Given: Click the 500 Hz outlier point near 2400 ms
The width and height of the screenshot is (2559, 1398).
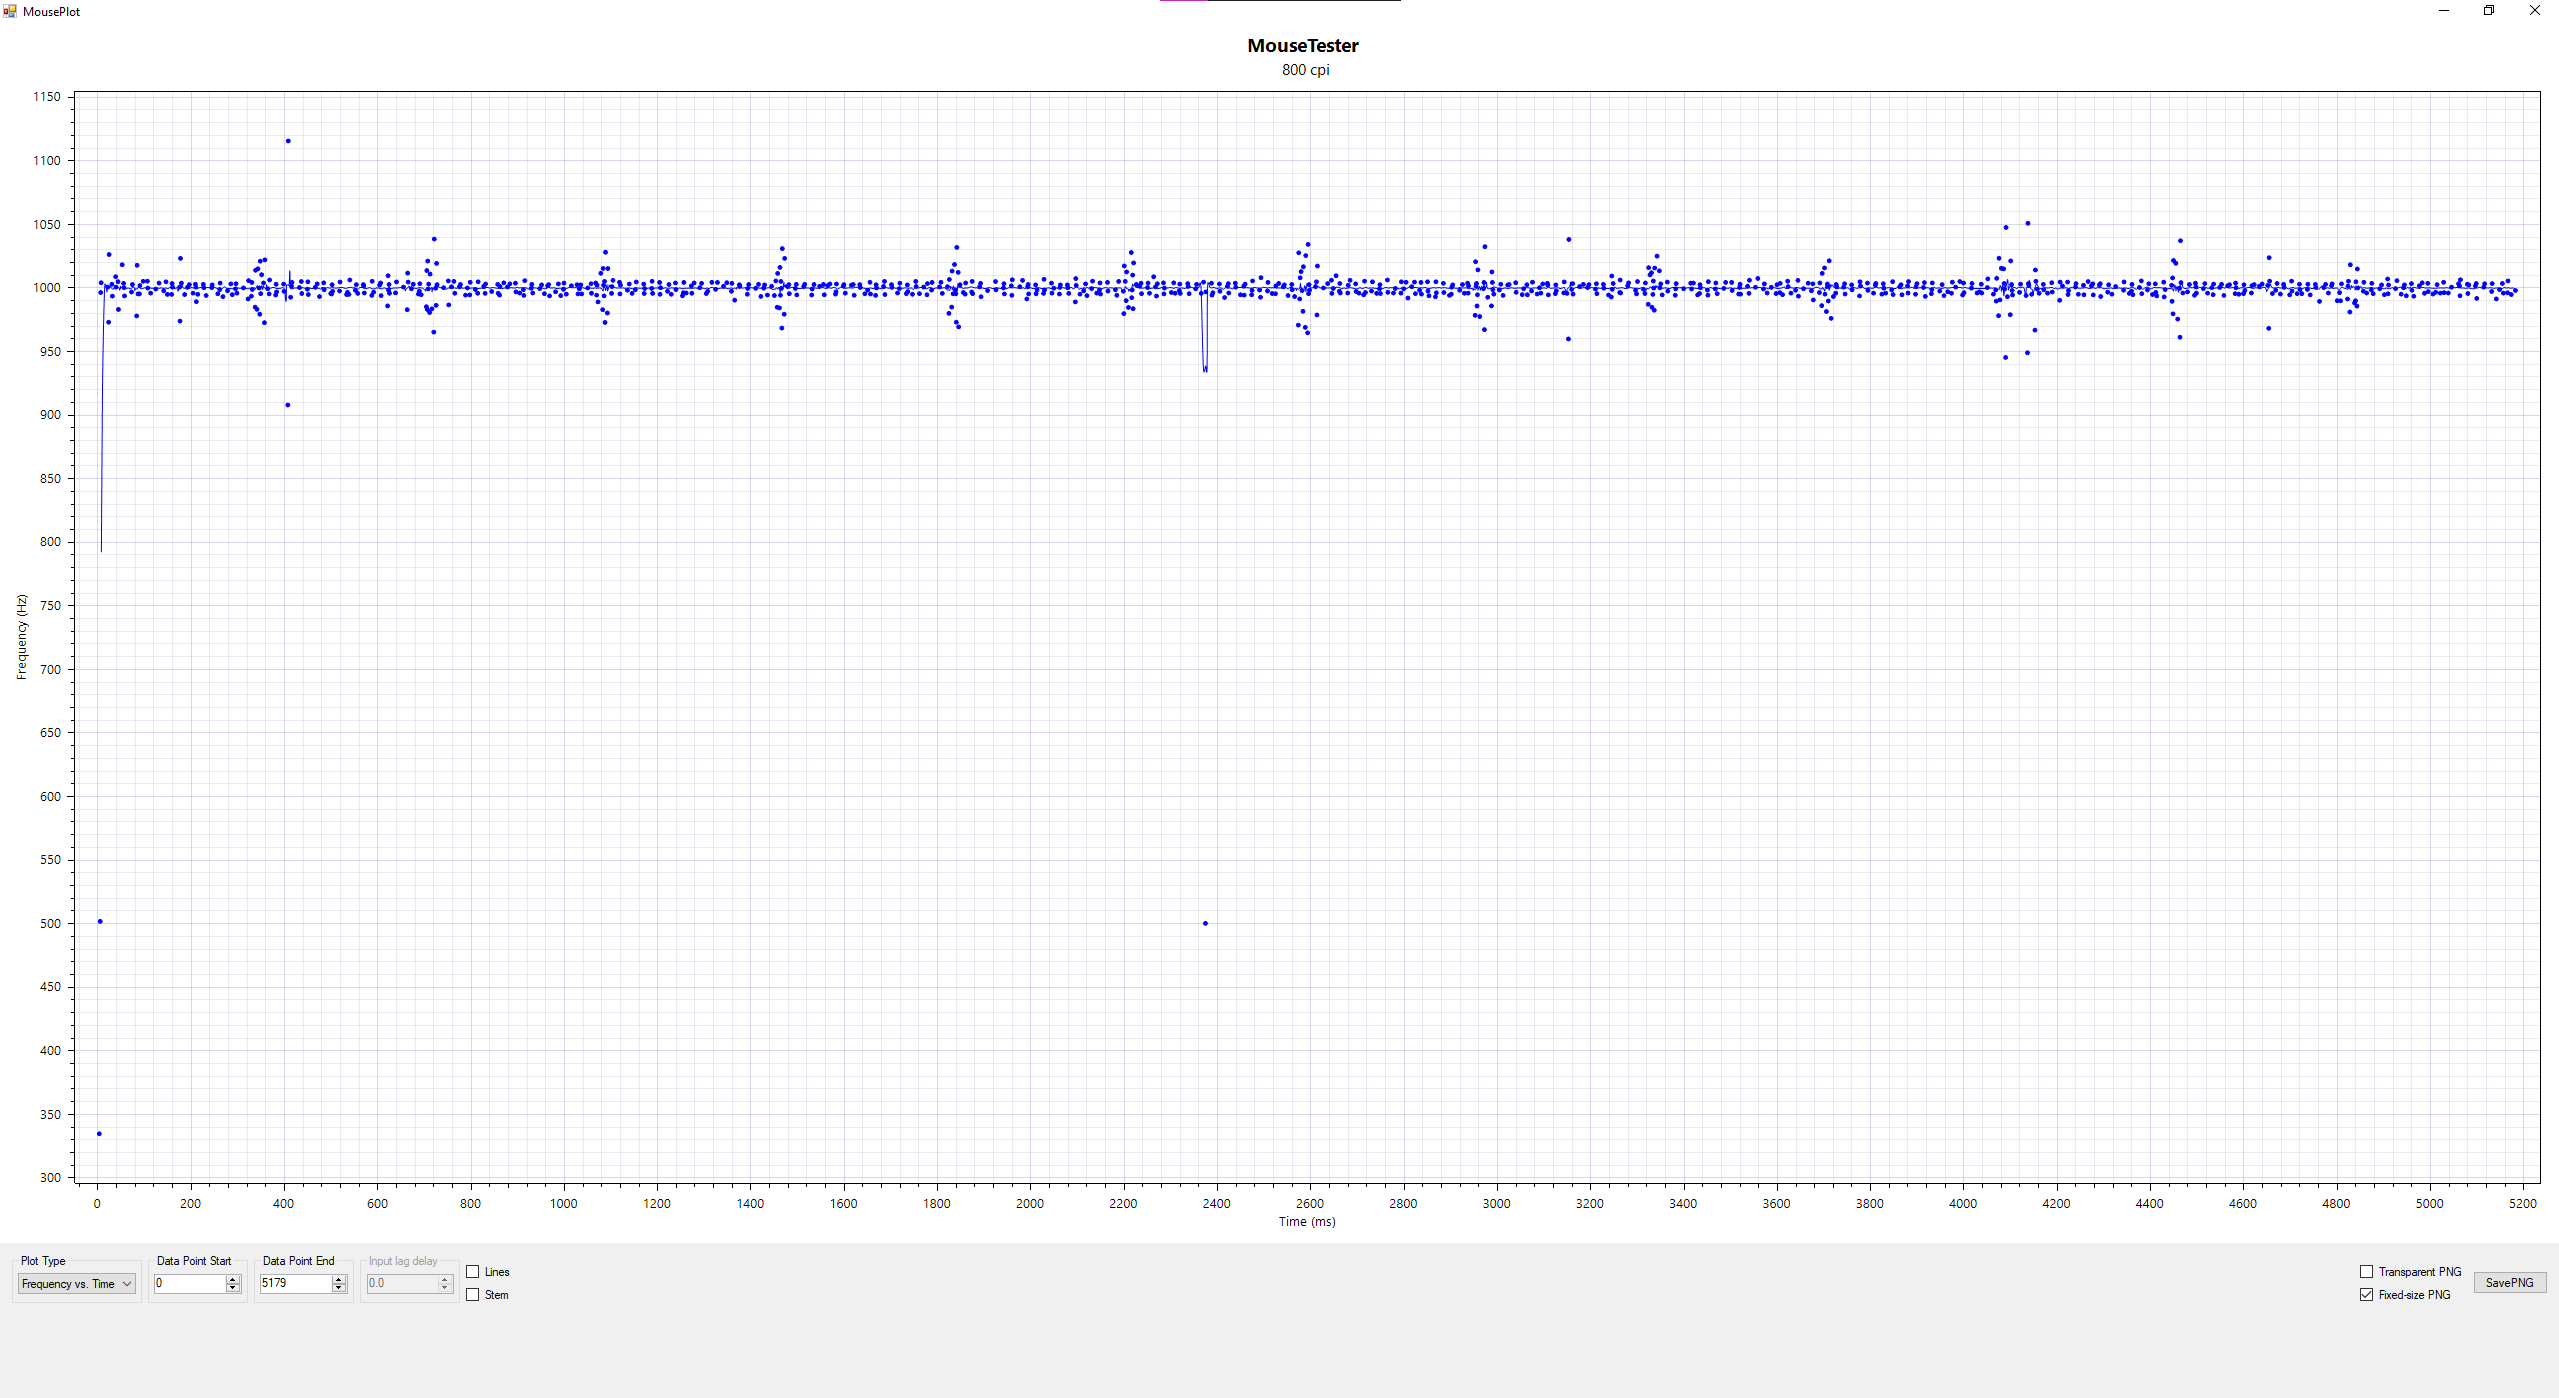Looking at the screenshot, I should (x=1205, y=923).
